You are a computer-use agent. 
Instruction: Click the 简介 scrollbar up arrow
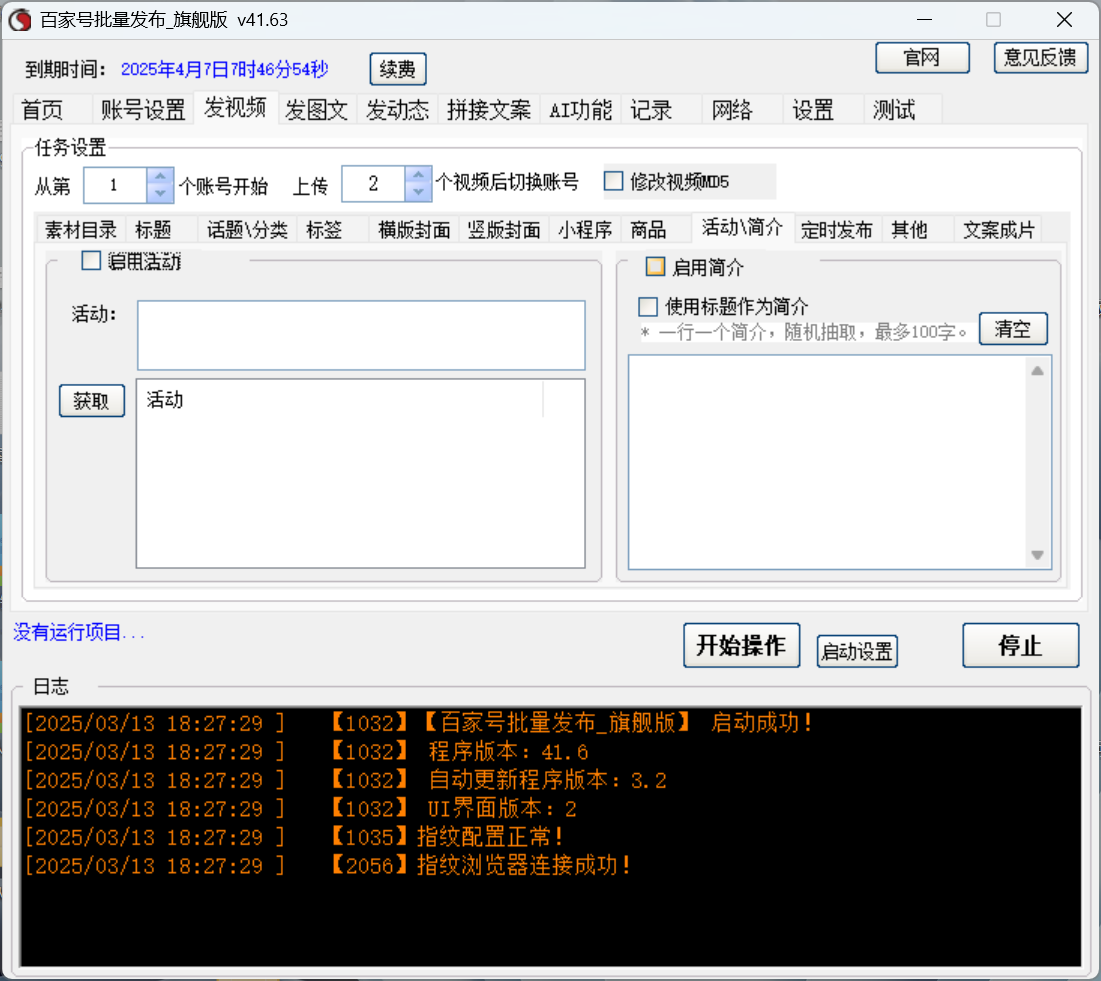point(1037,371)
